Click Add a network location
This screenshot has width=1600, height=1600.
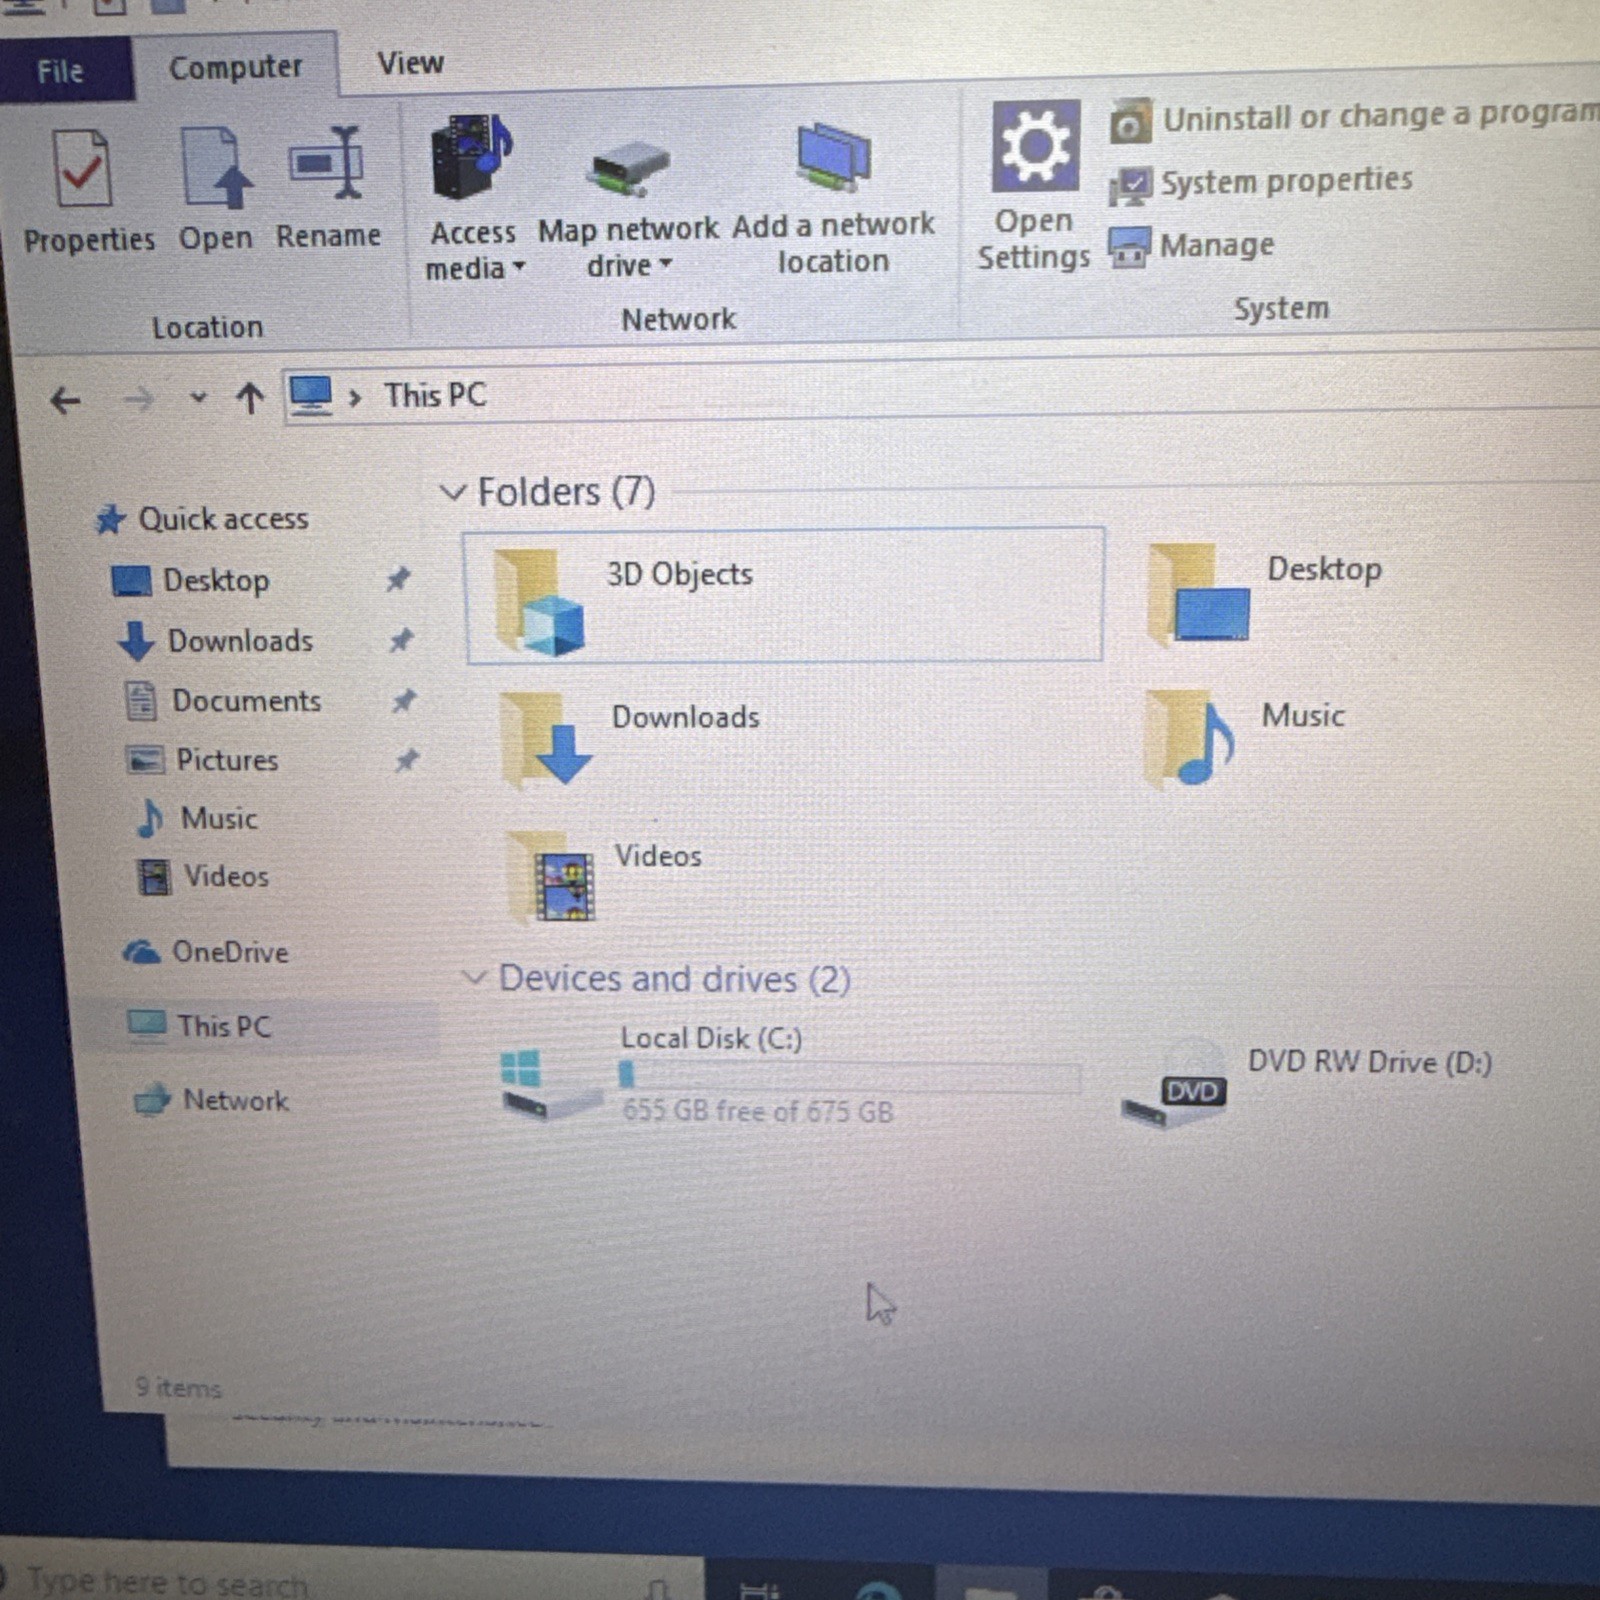pos(833,199)
